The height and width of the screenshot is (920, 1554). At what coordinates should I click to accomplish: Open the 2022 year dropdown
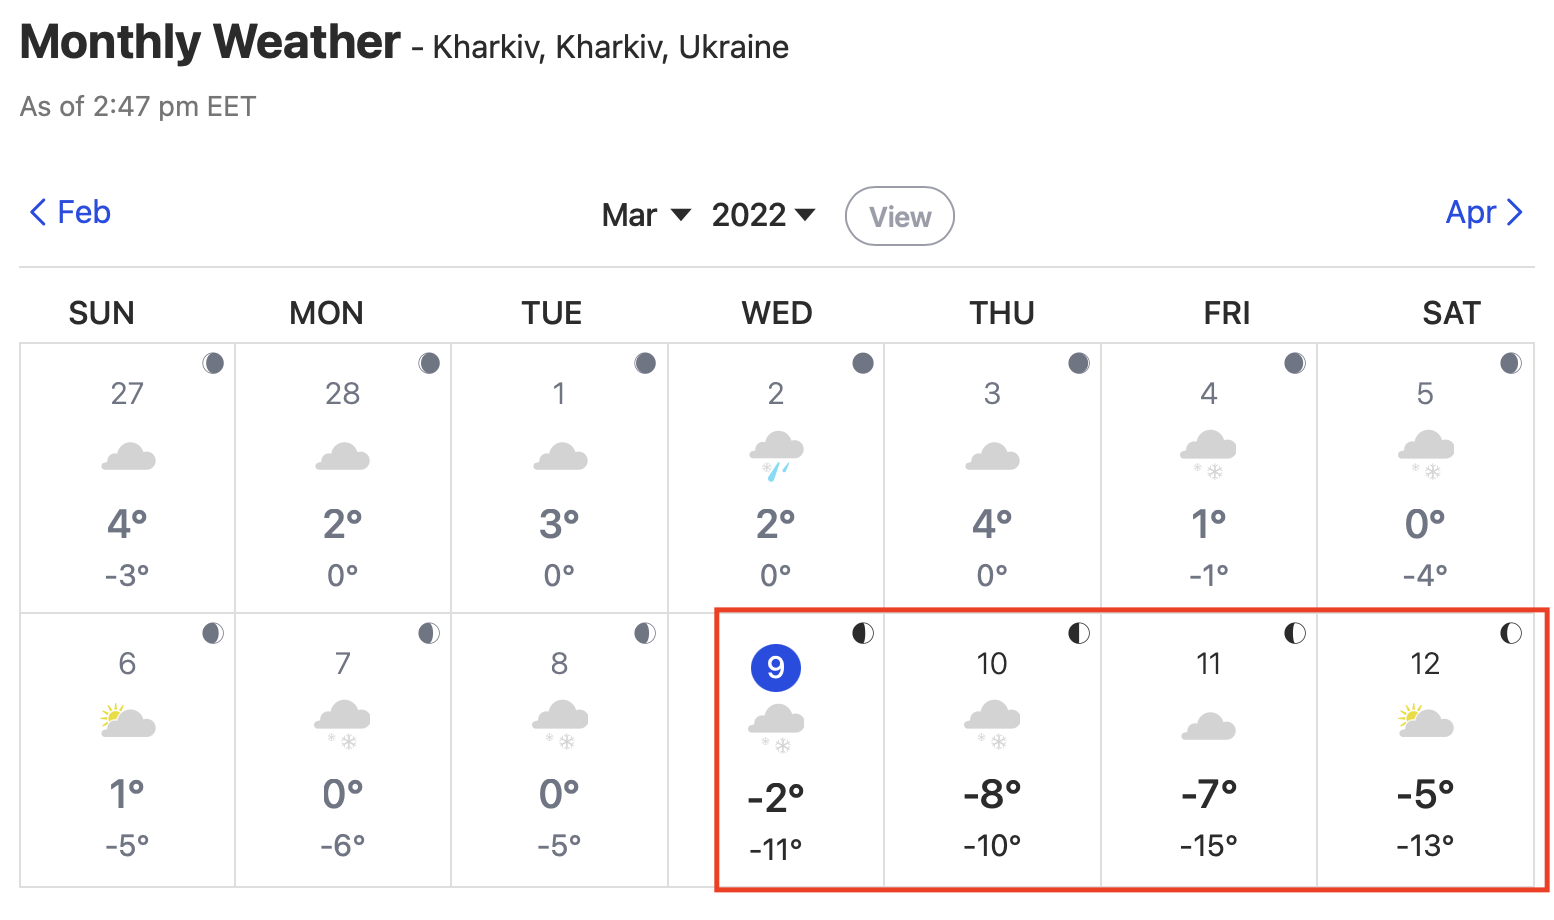[x=764, y=215]
